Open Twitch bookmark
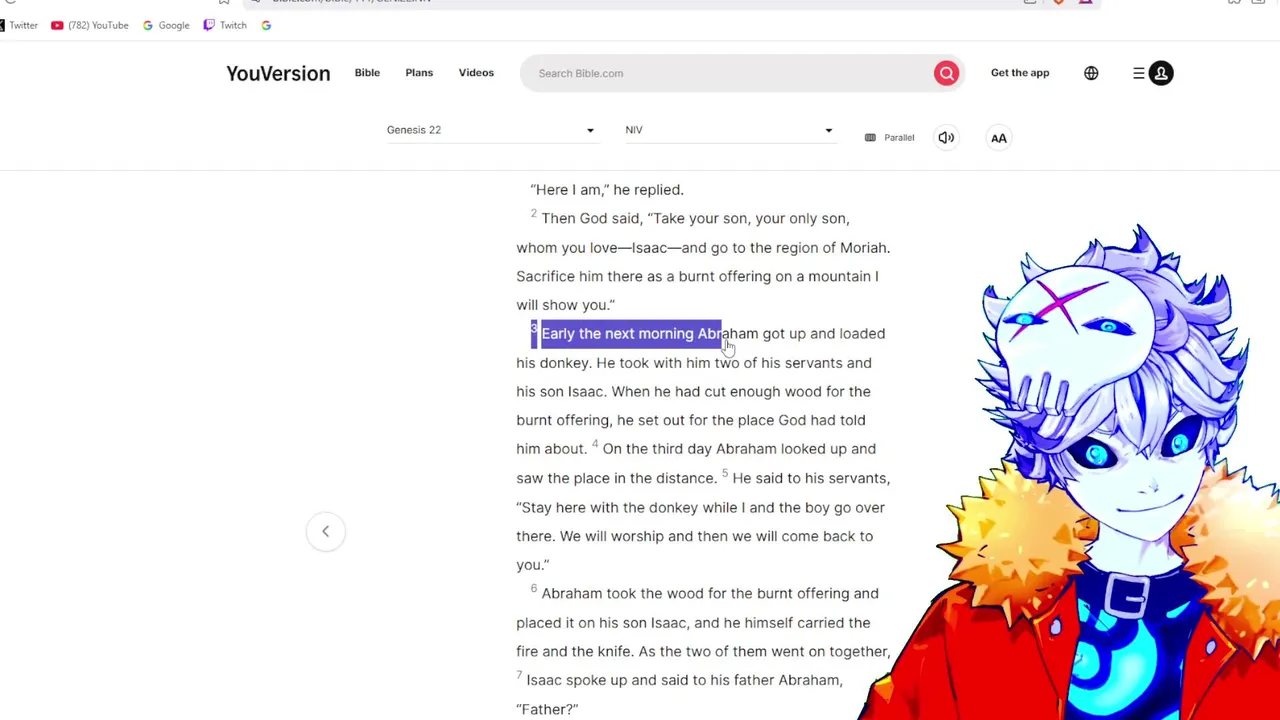The width and height of the screenshot is (1280, 720). click(225, 25)
